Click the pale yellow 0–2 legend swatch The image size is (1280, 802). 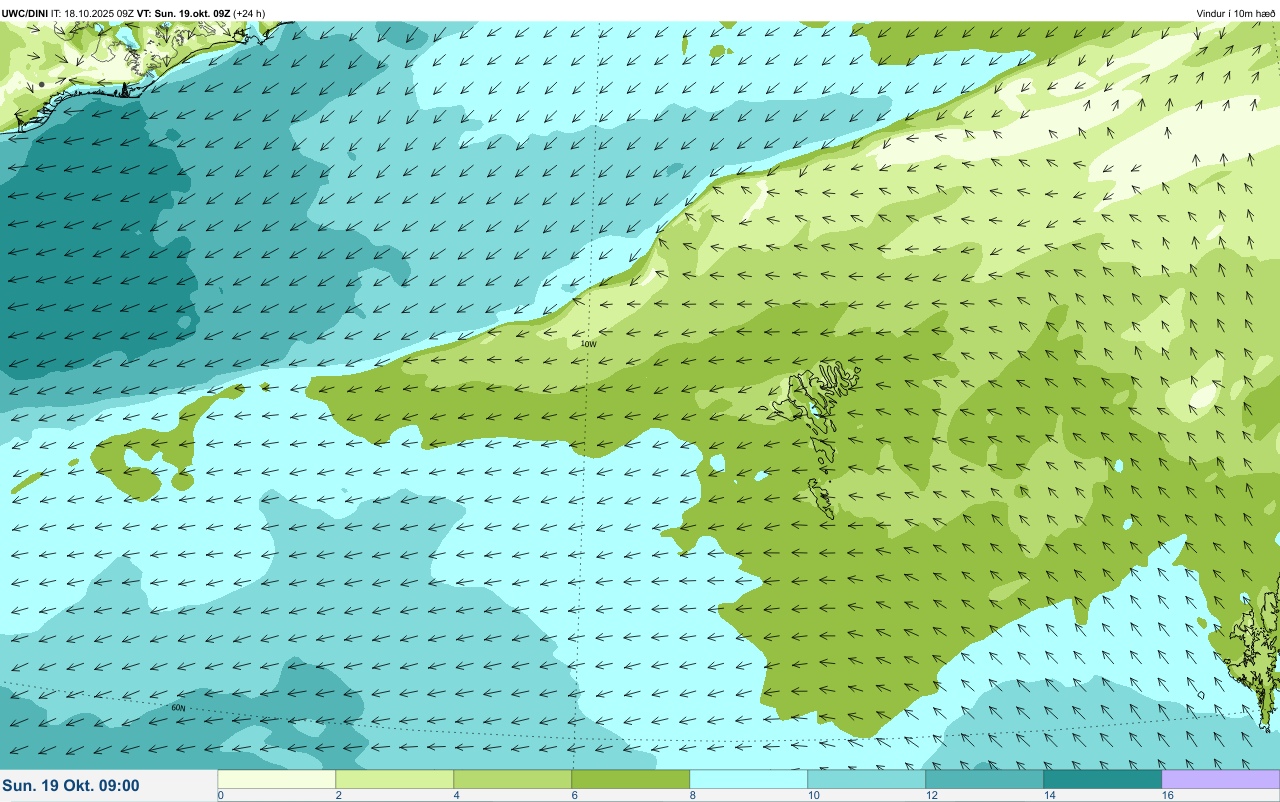coord(277,779)
